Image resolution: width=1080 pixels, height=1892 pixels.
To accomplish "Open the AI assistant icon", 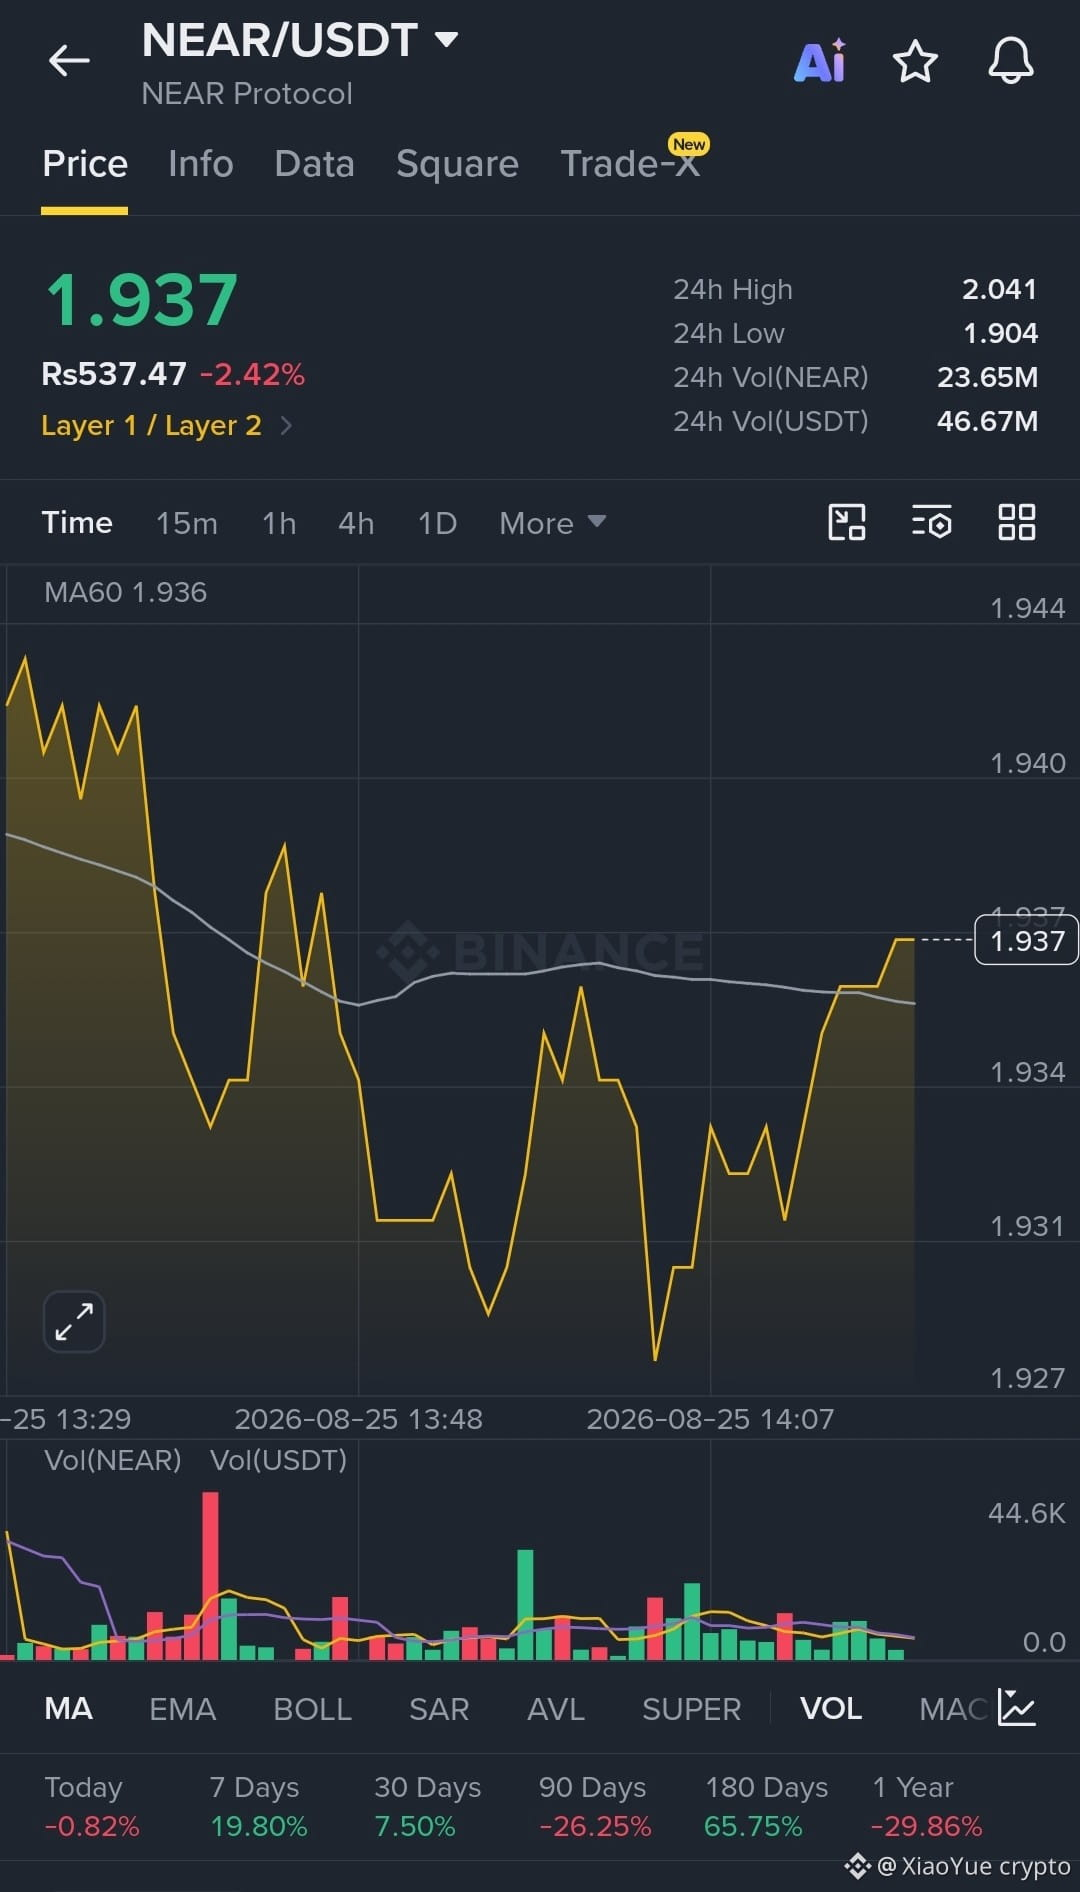I will point(820,61).
